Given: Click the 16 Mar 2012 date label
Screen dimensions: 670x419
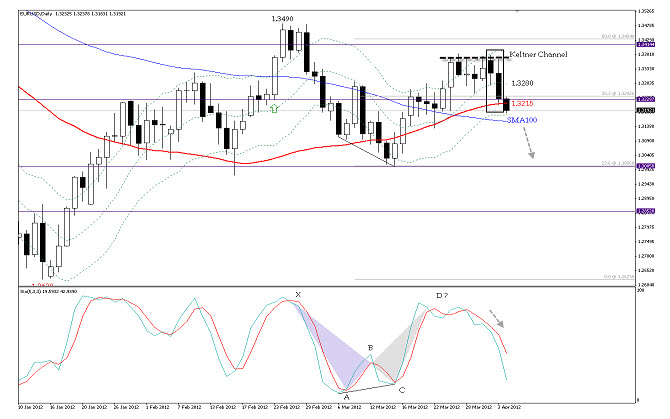Looking at the screenshot, I should click(416, 407).
